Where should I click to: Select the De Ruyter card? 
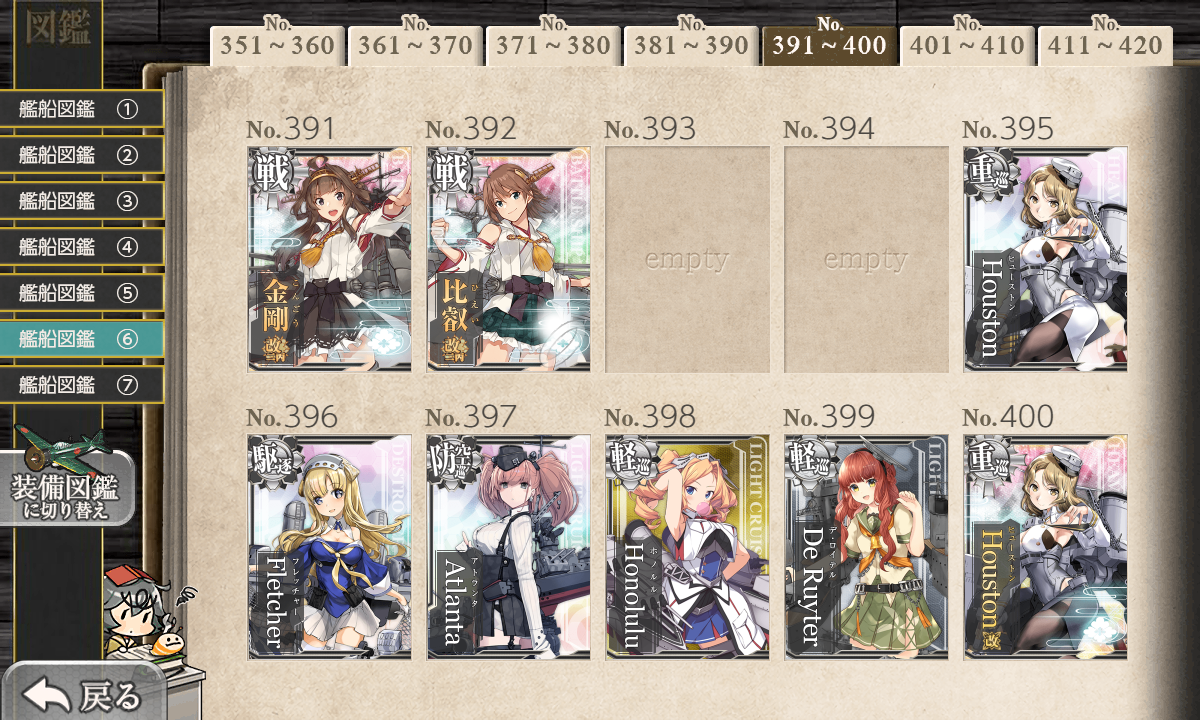pyautogui.click(x=867, y=547)
